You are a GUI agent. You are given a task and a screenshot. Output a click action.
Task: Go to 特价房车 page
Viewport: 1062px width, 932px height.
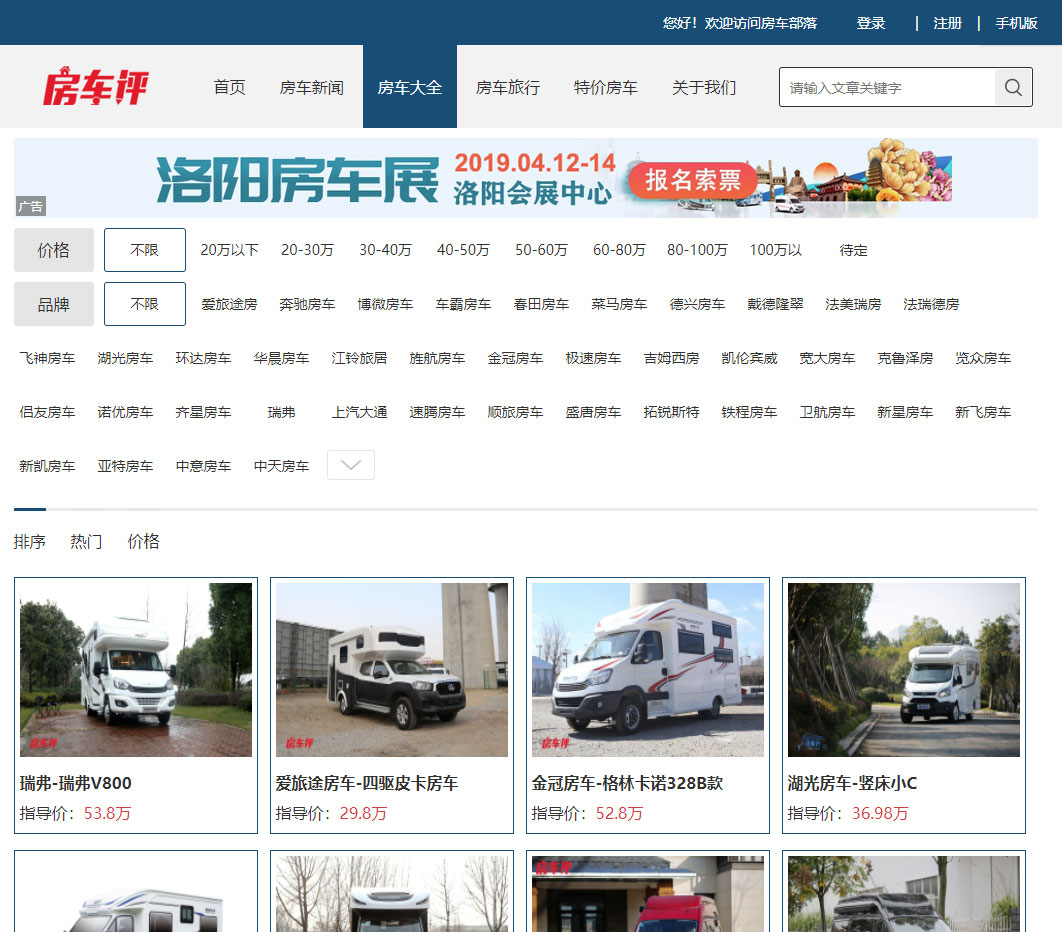[605, 87]
